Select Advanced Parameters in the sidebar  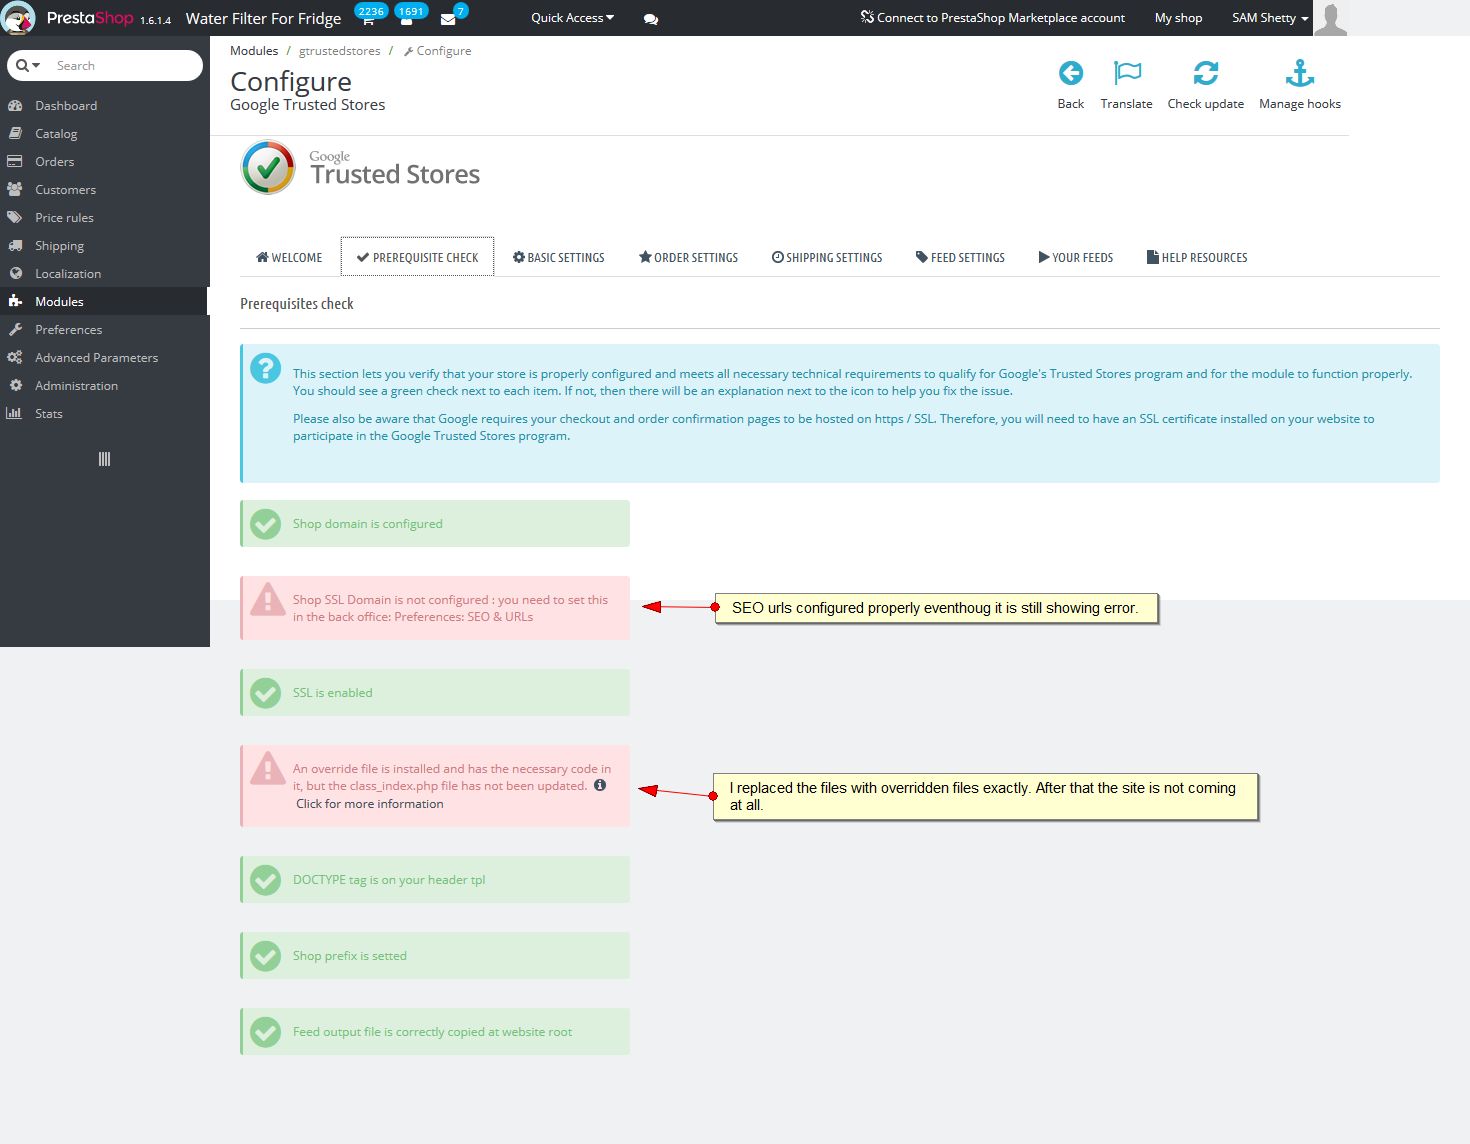click(x=96, y=358)
